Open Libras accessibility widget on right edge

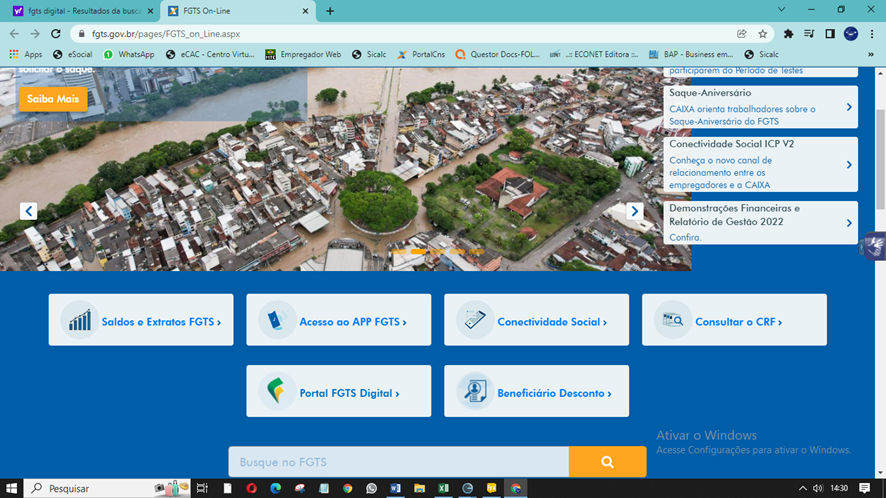(872, 246)
